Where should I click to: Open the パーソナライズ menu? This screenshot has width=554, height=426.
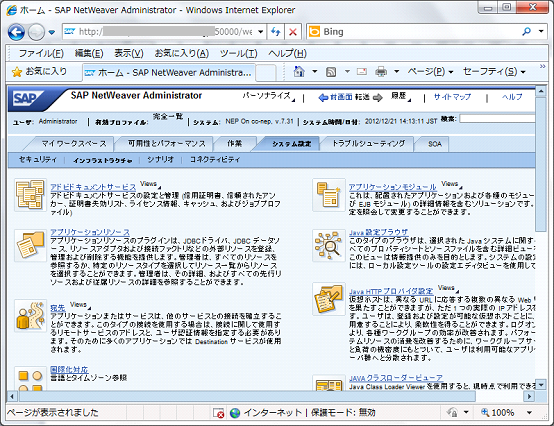[268, 96]
